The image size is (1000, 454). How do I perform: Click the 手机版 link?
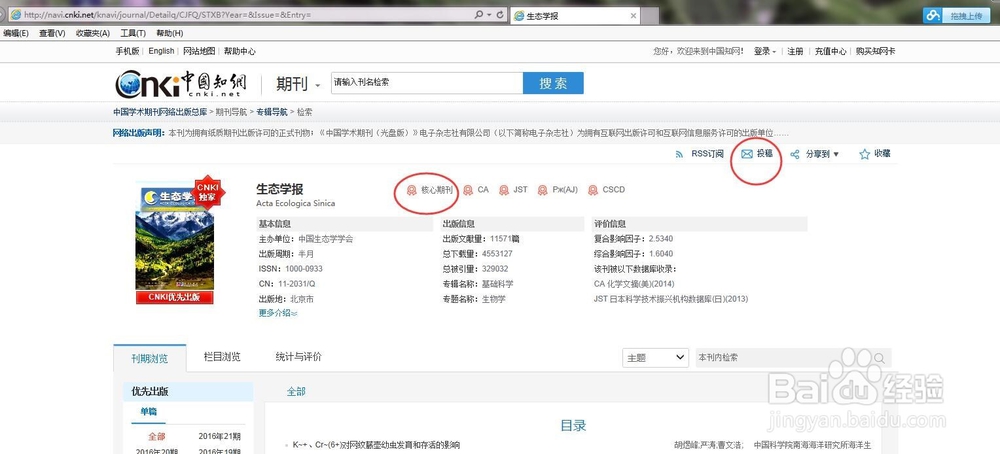click(x=127, y=51)
